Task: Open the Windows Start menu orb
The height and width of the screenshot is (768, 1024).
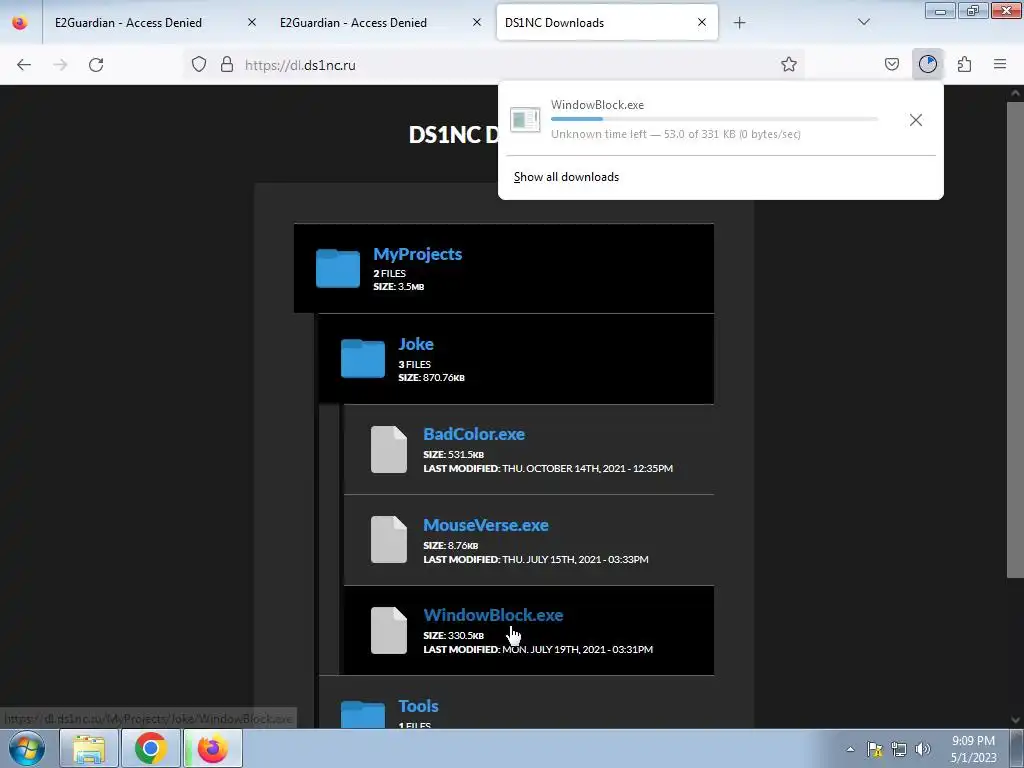Action: pos(27,748)
